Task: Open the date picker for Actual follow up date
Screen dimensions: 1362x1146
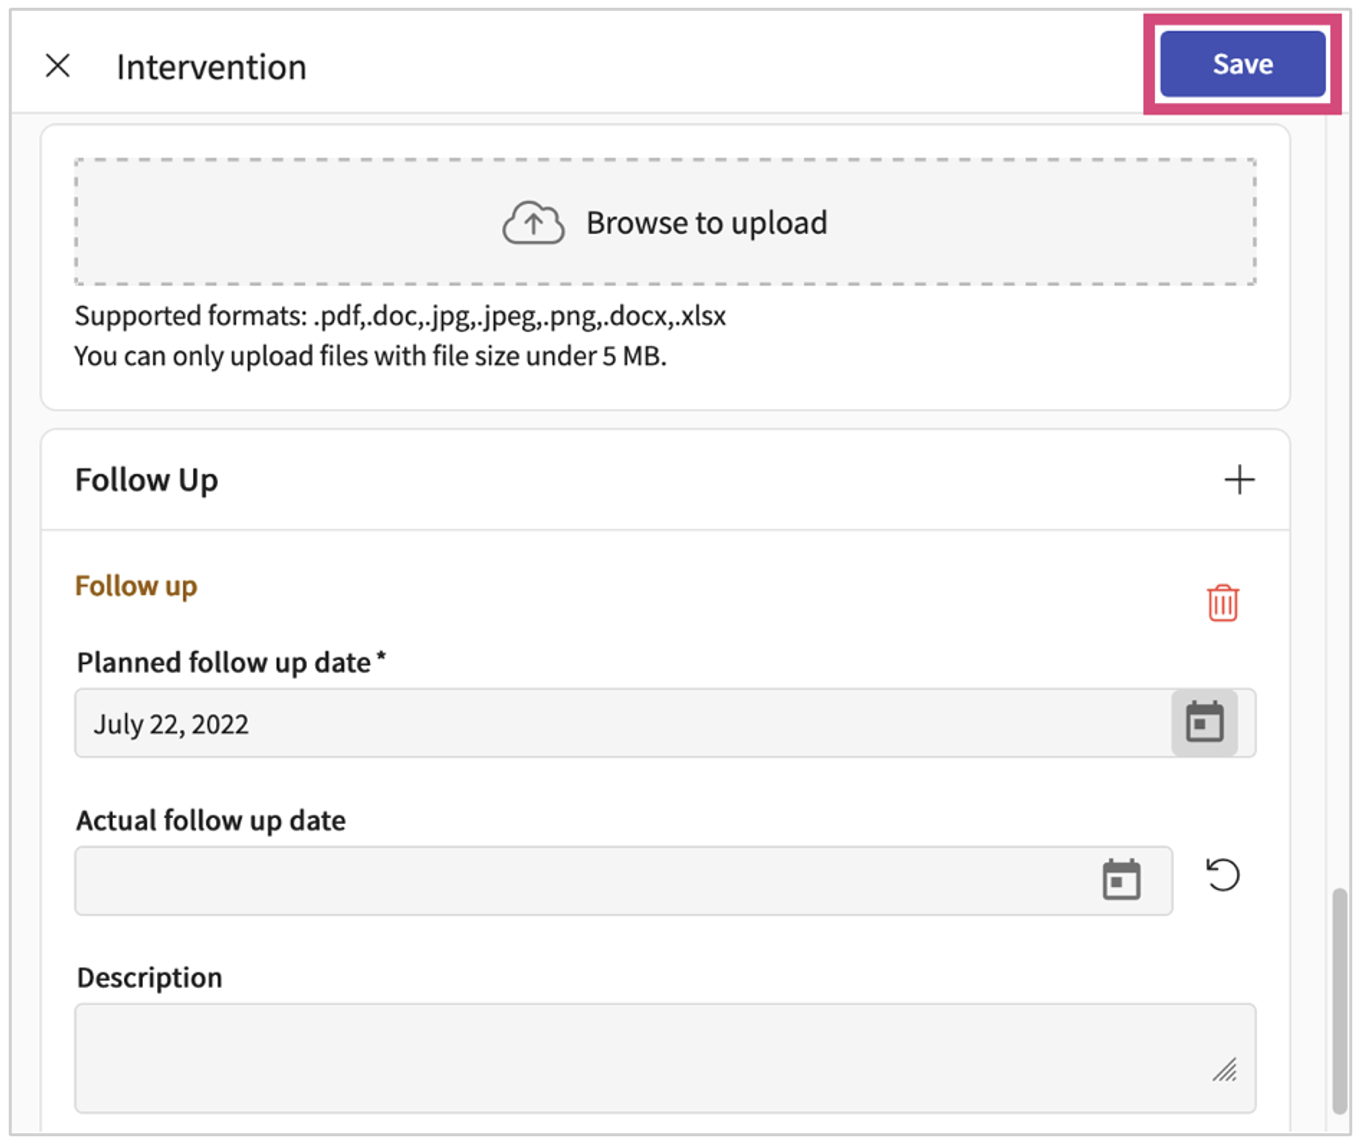Action: [x=1120, y=879]
